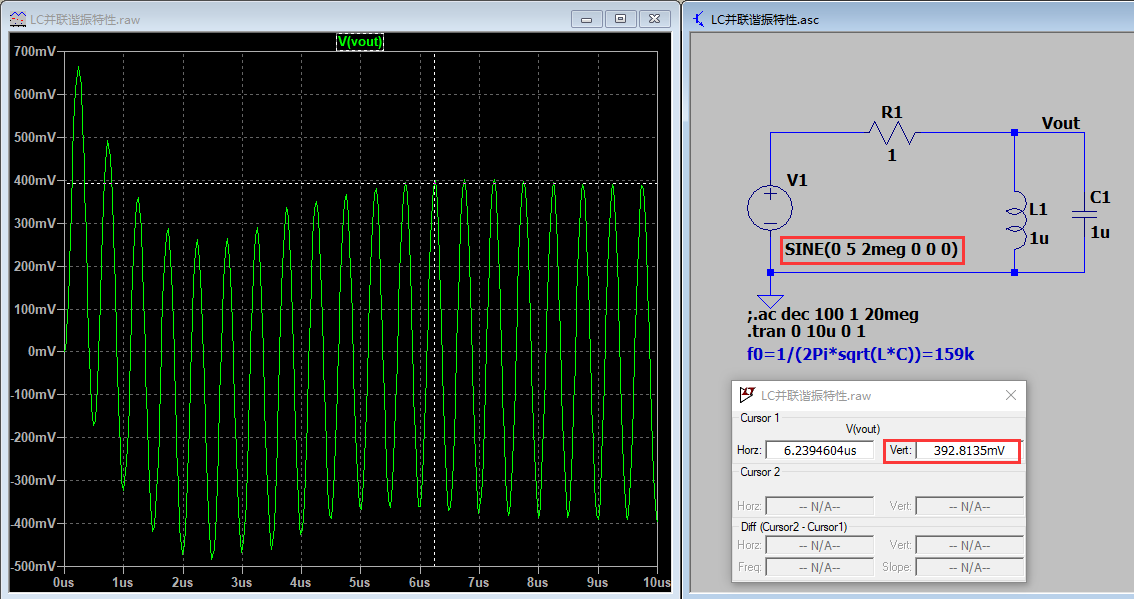This screenshot has height=599, width=1134.
Task: Click the vertical cursor line near 6us
Action: click(435, 309)
